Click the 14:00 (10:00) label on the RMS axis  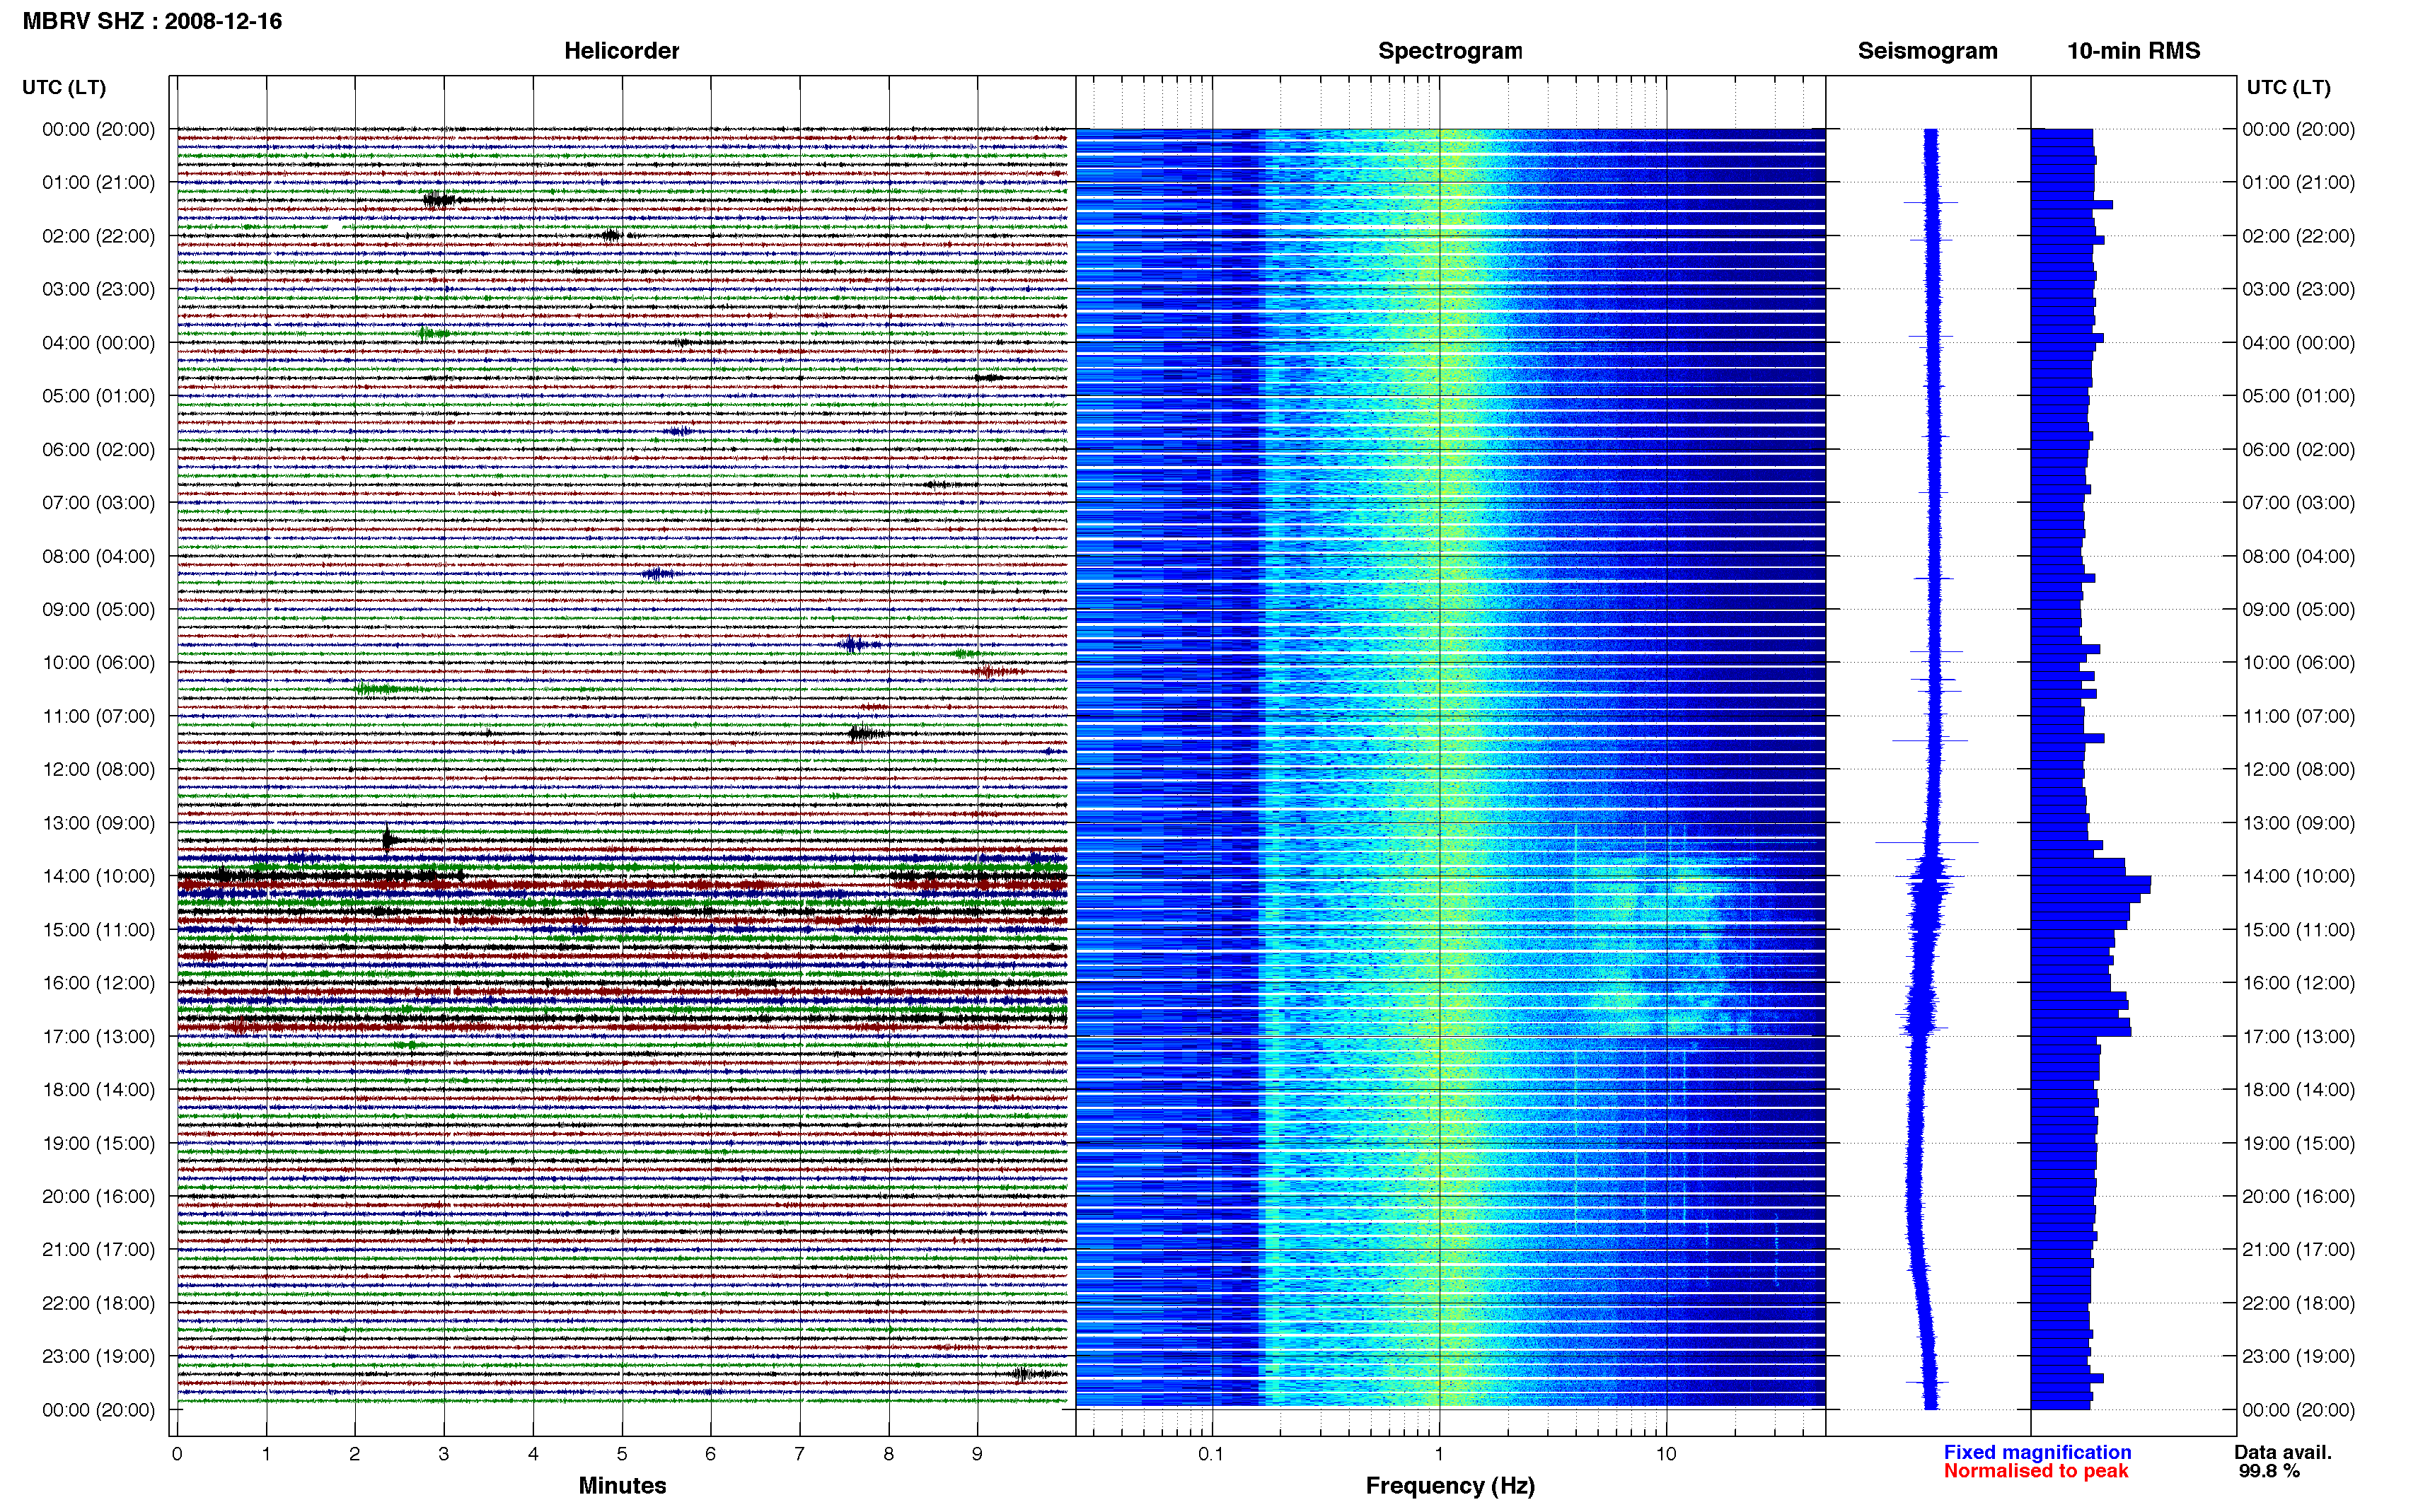pos(2298,876)
